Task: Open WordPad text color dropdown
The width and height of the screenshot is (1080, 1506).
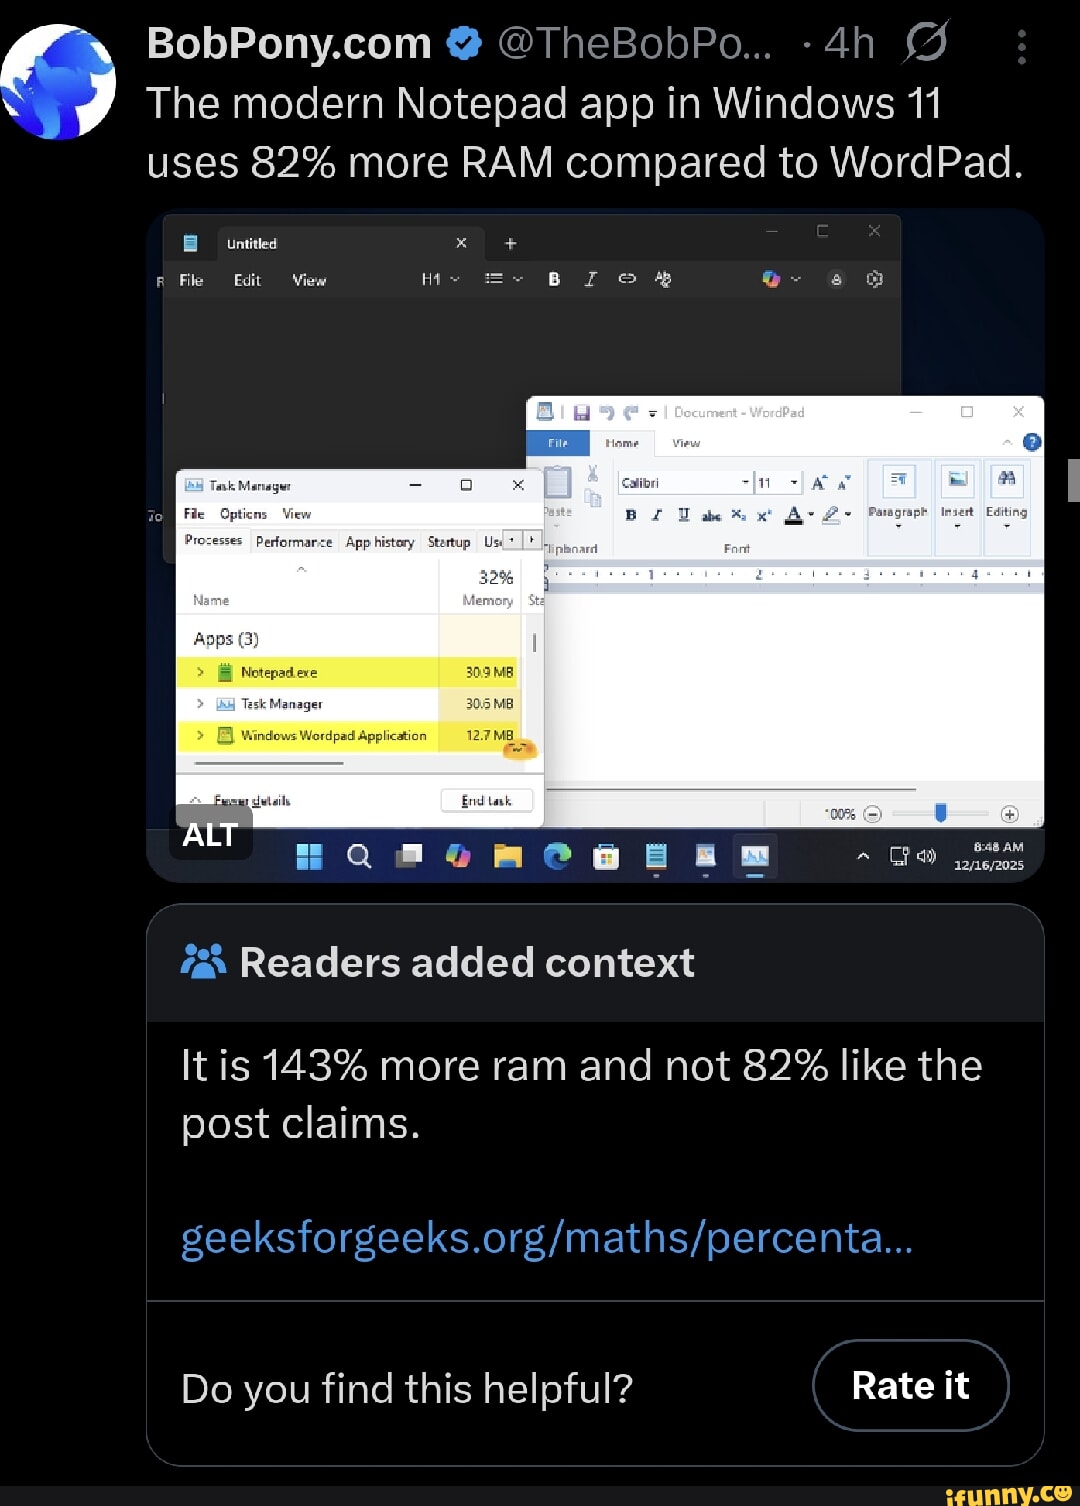Action: pos(811,515)
